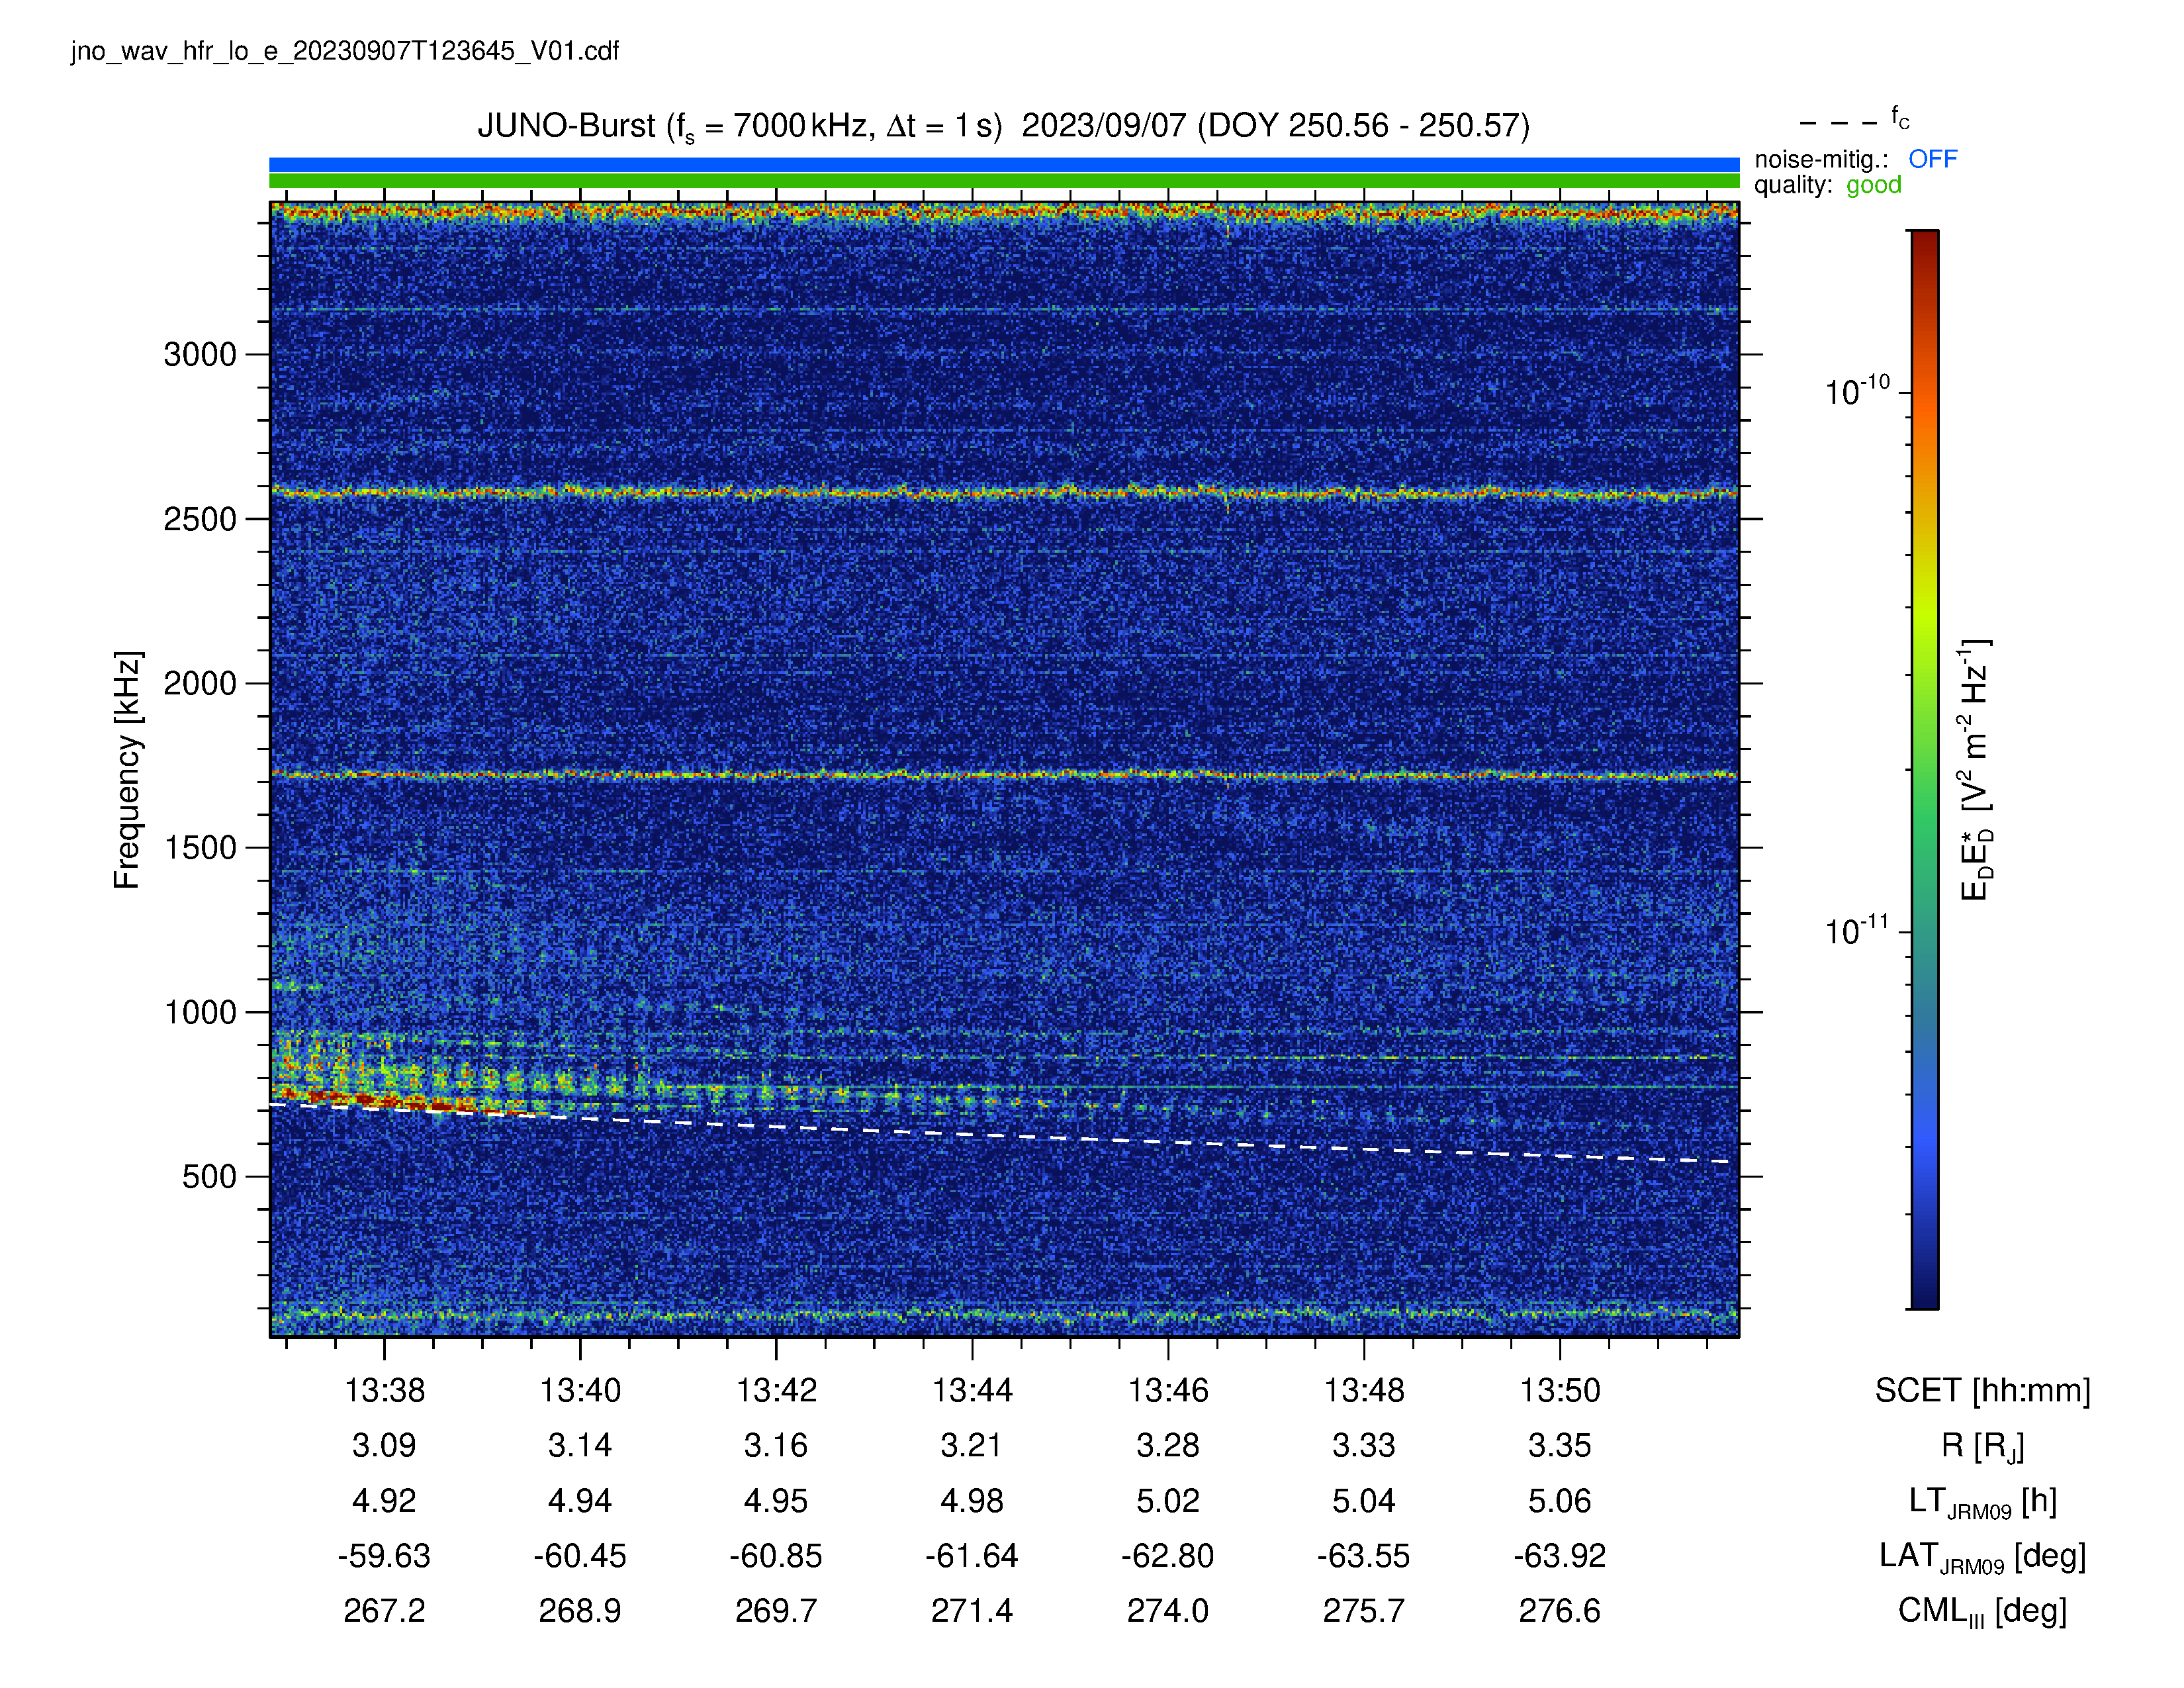
Task: Click the Frequency [kHz] axis title
Action: pyautogui.click(x=127, y=769)
